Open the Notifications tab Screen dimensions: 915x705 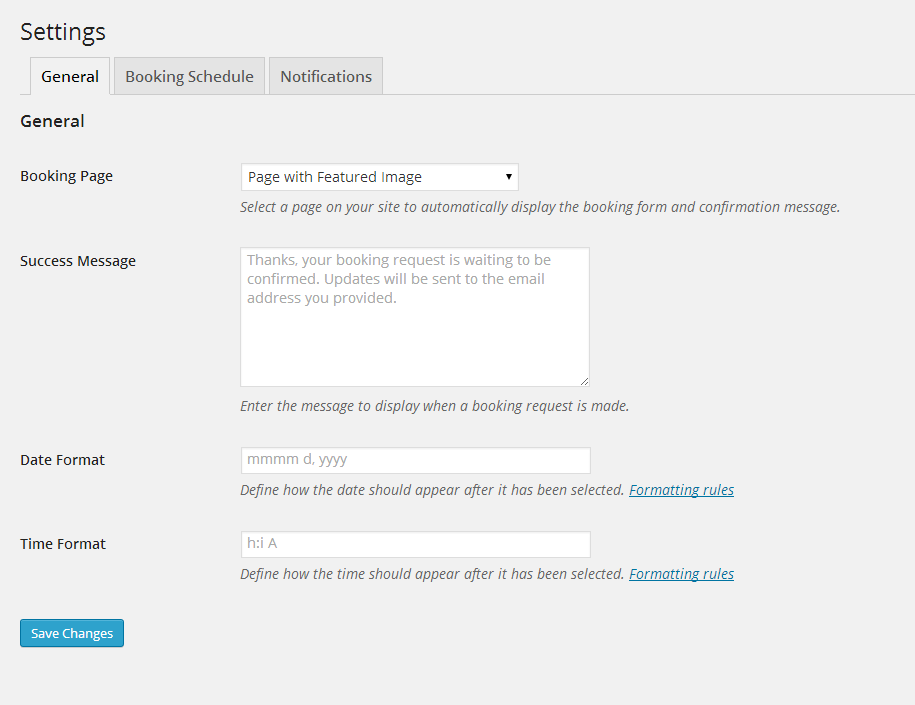(x=325, y=76)
